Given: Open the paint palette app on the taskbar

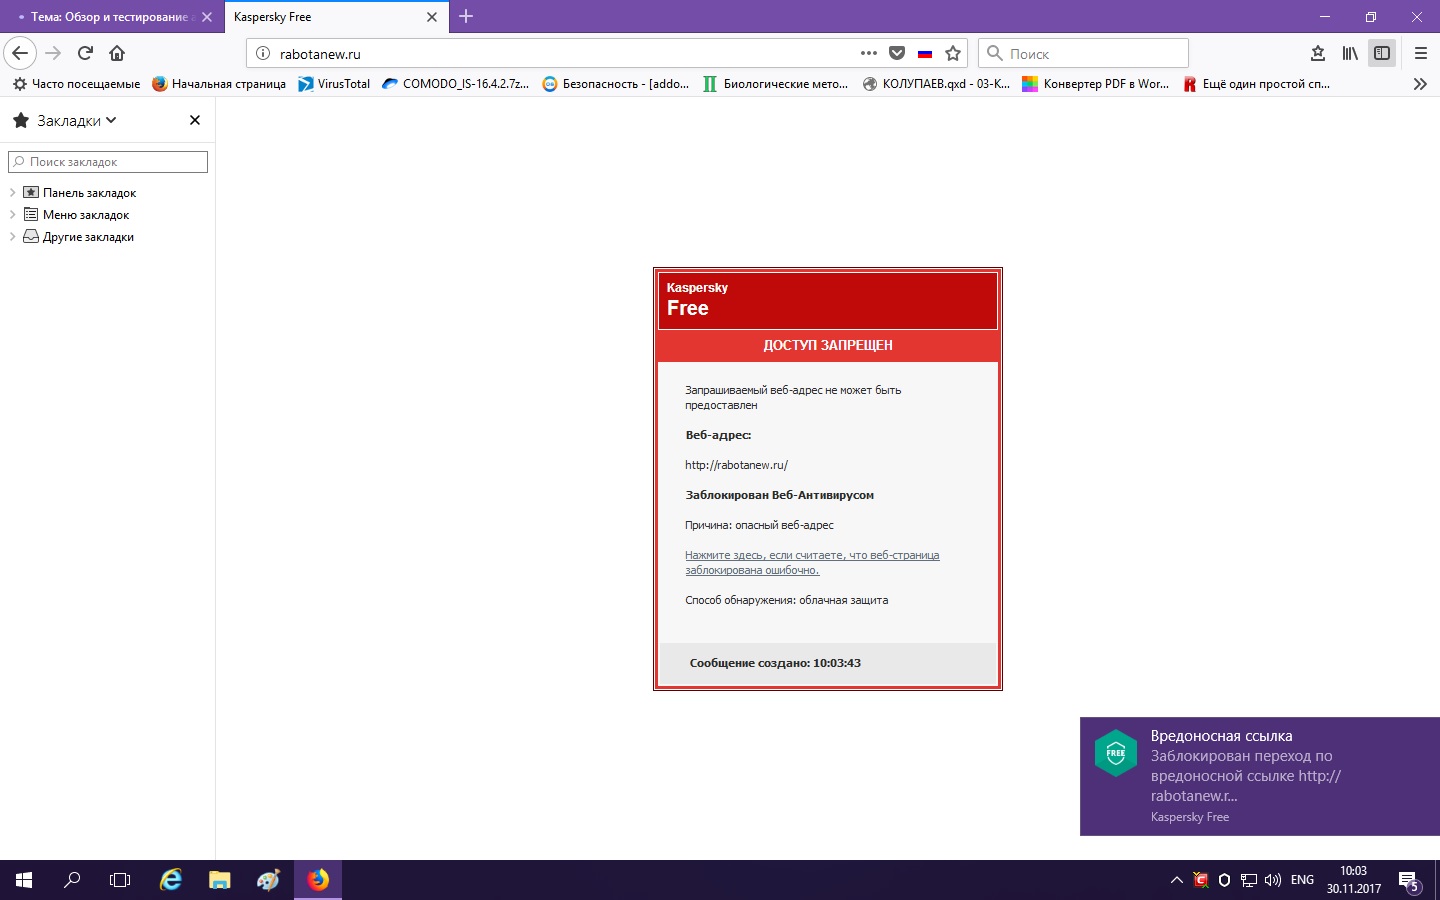Looking at the screenshot, I should tap(268, 880).
